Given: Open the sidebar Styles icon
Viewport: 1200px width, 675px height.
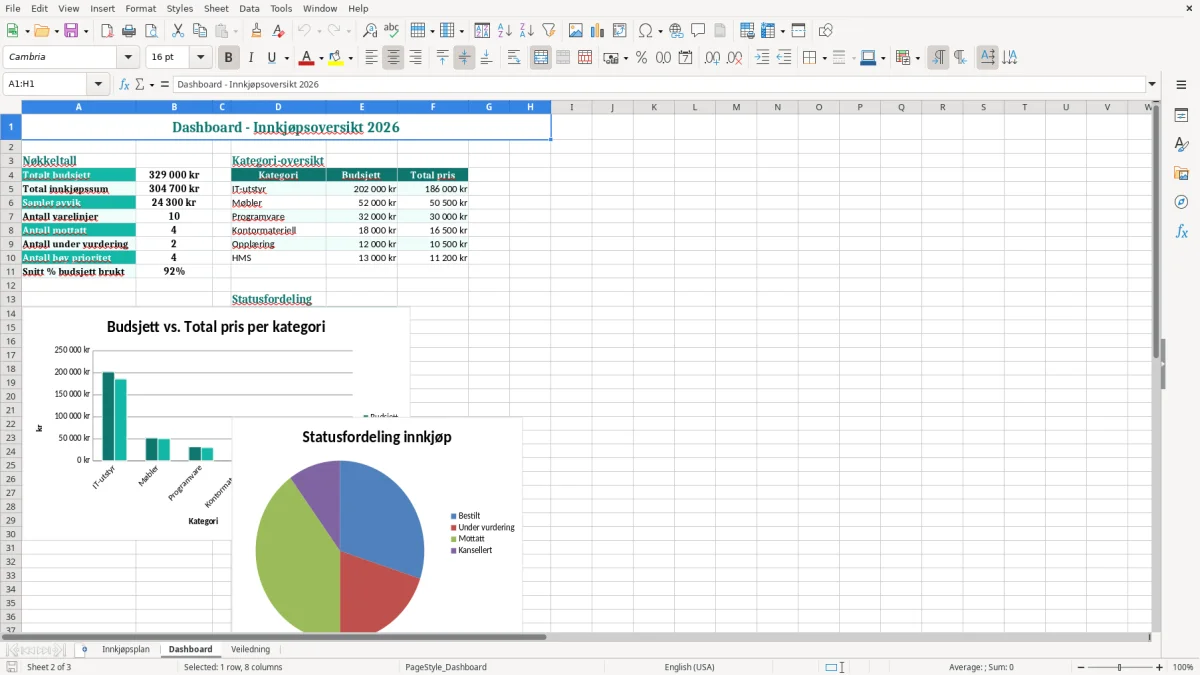Looking at the screenshot, I should click(1181, 145).
